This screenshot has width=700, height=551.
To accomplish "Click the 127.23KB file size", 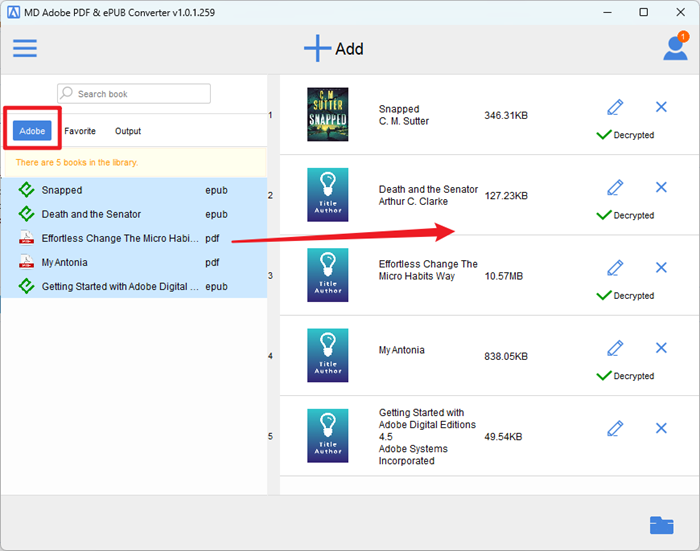I will (x=506, y=196).
